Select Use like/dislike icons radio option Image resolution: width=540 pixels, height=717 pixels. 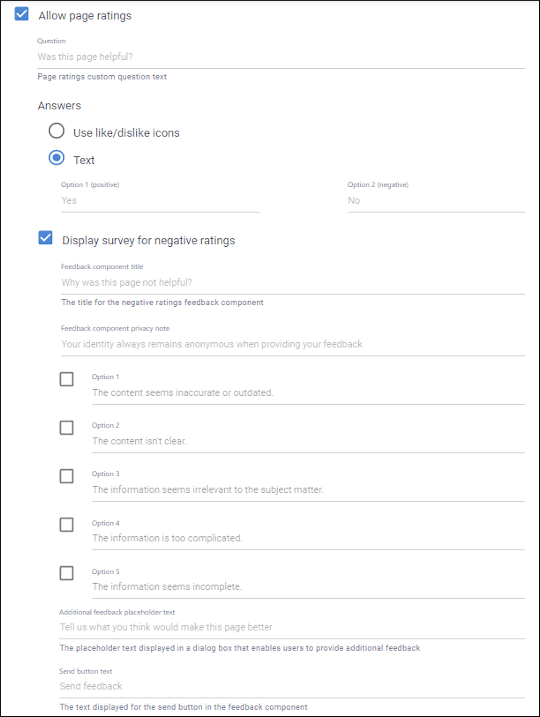coord(57,131)
